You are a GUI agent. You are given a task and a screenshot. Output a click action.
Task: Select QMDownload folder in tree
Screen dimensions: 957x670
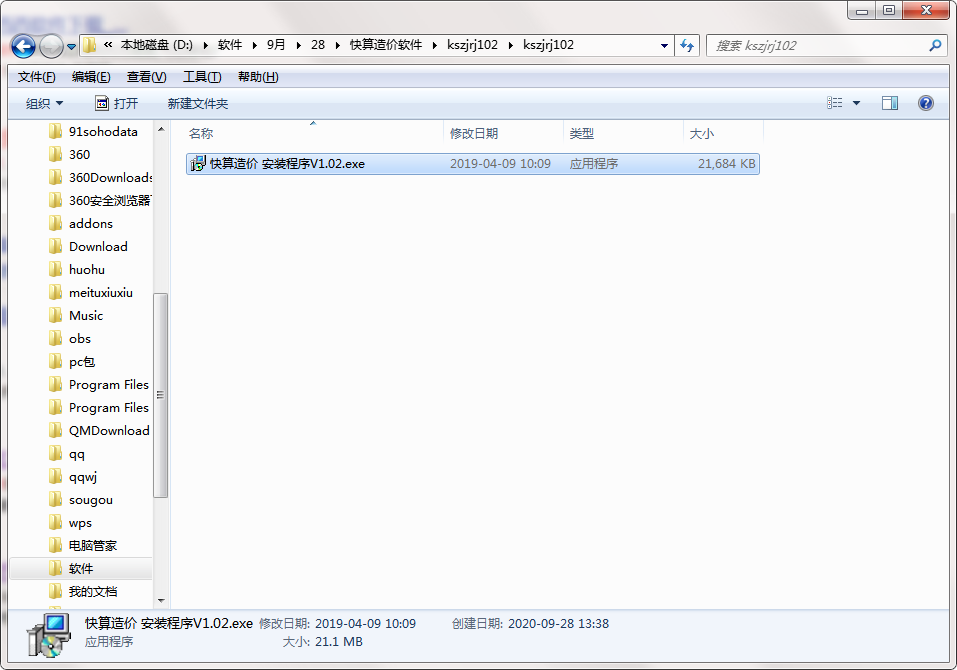[x=109, y=431]
